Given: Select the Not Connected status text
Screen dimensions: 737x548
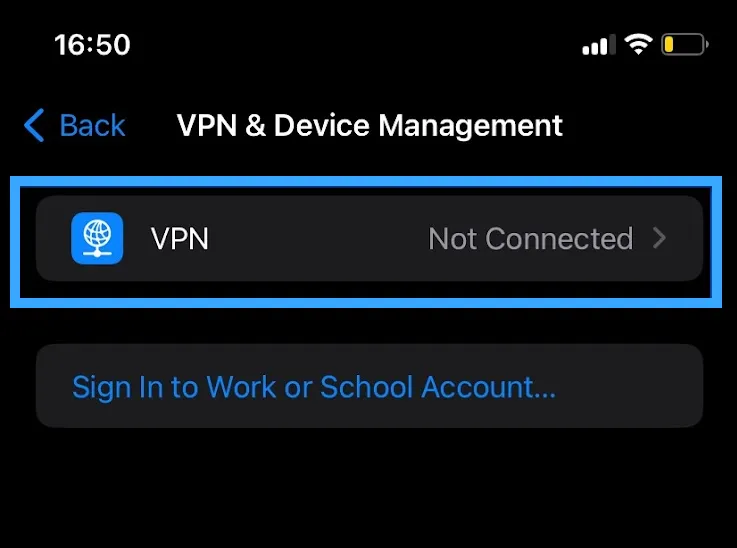Looking at the screenshot, I should click(531, 239).
